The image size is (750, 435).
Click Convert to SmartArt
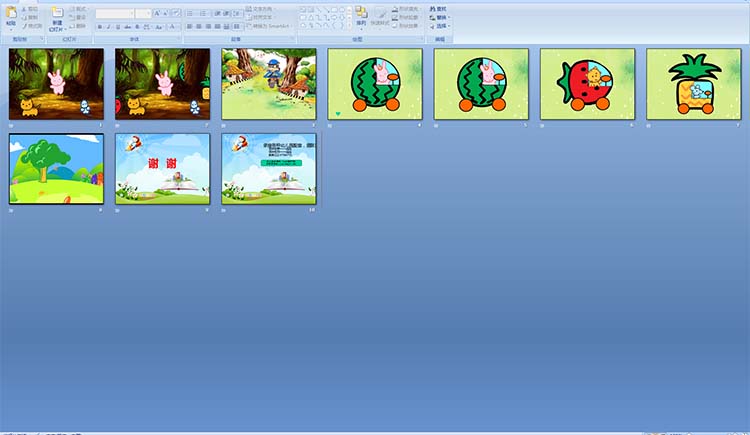269,26
